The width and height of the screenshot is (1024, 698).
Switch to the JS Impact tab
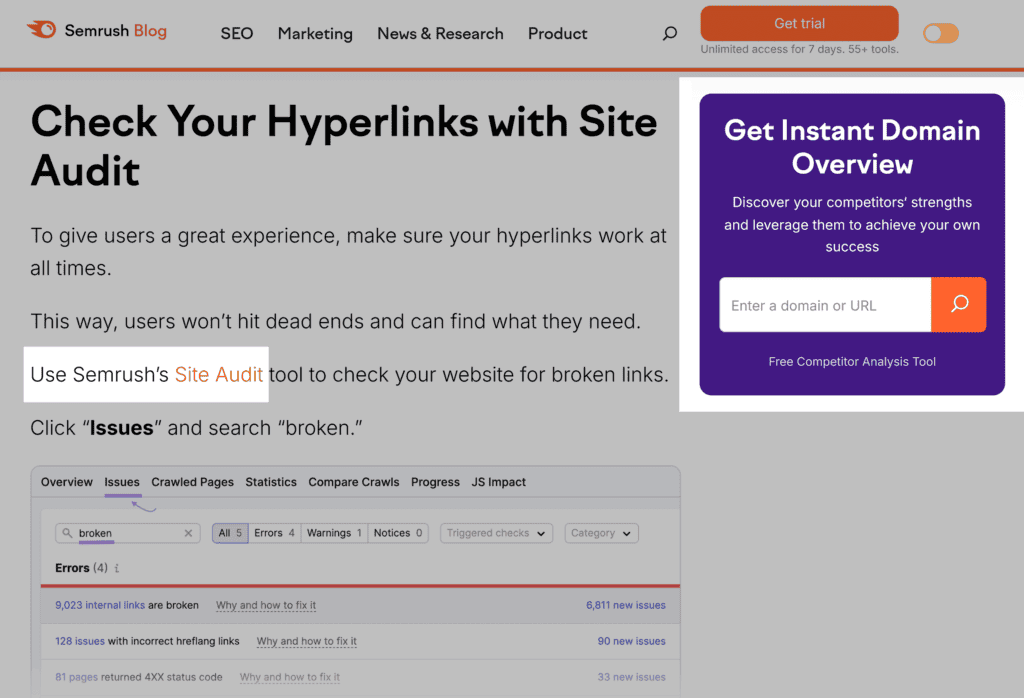coord(498,482)
